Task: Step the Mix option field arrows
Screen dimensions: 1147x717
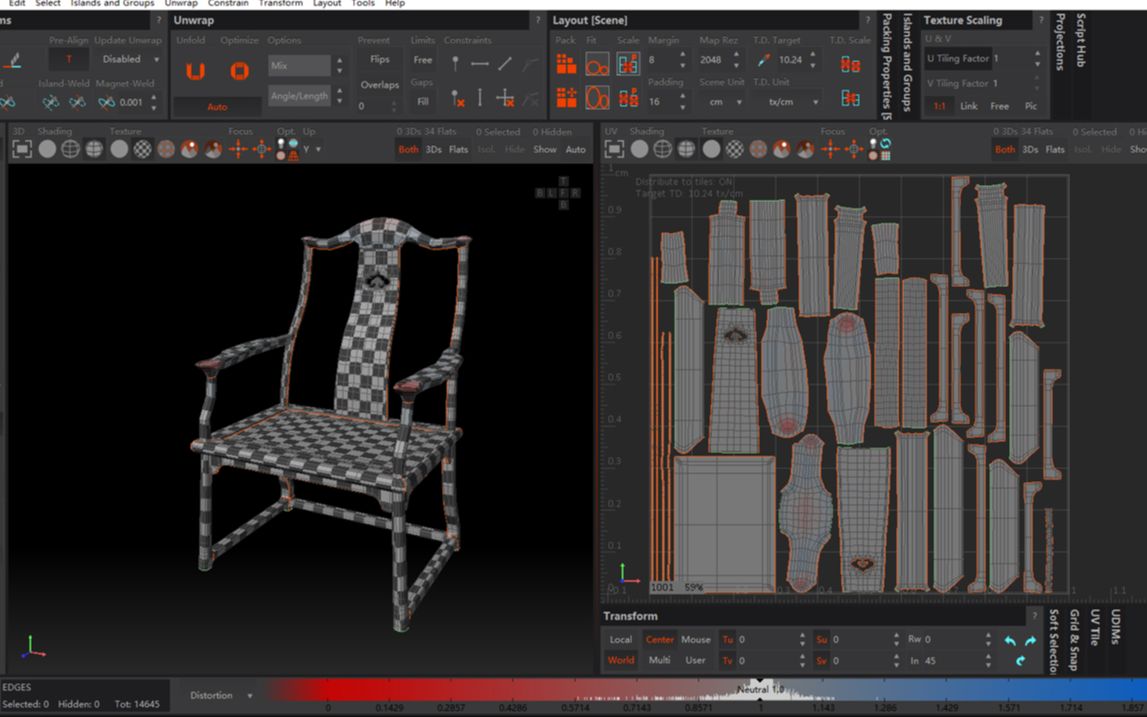Action: pos(339,66)
